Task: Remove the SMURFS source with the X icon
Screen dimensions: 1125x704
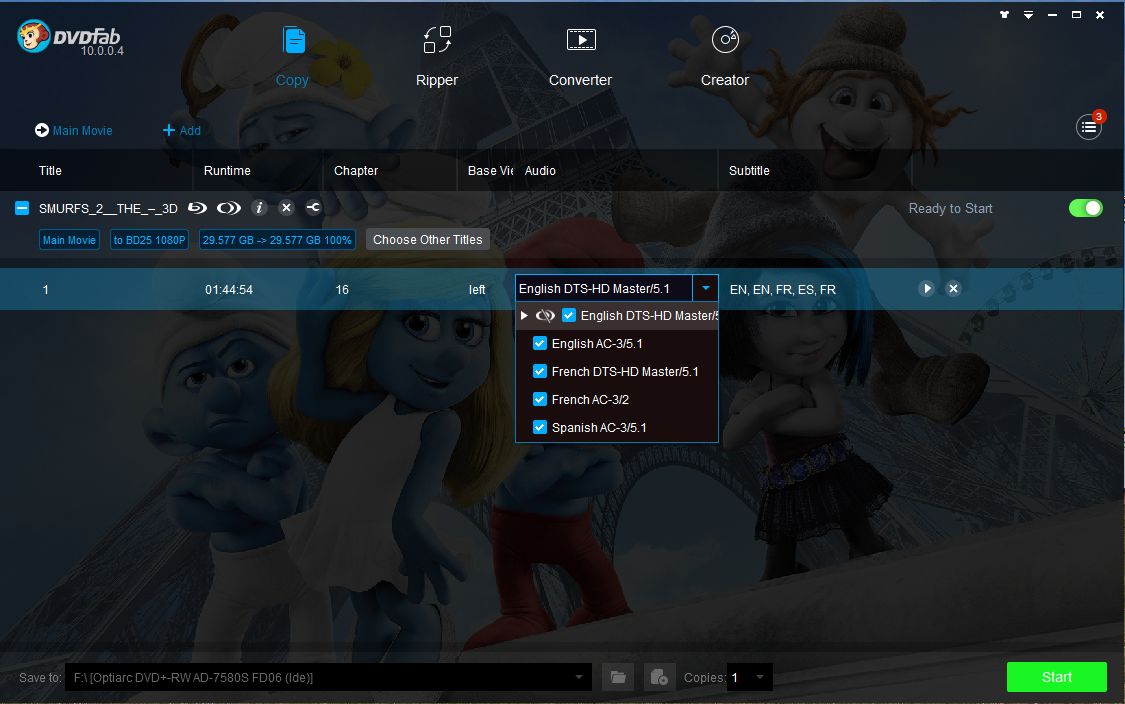Action: [x=286, y=208]
